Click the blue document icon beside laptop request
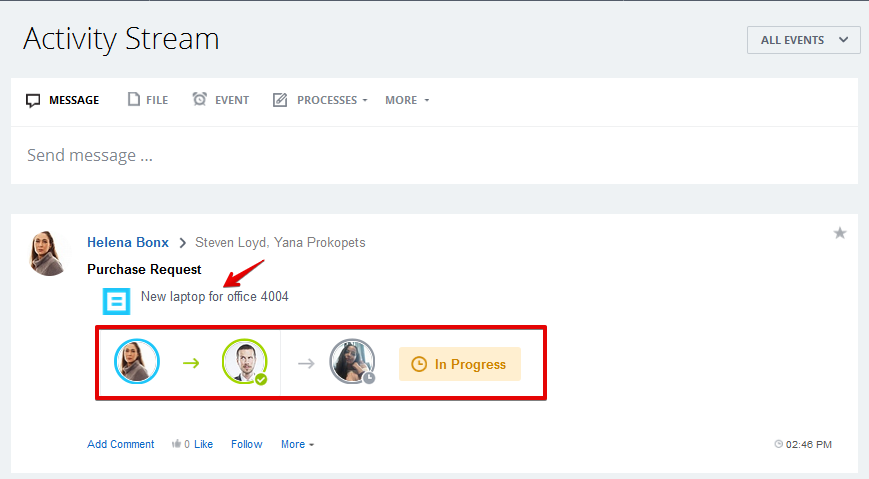The height and width of the screenshot is (479, 869). [116, 301]
